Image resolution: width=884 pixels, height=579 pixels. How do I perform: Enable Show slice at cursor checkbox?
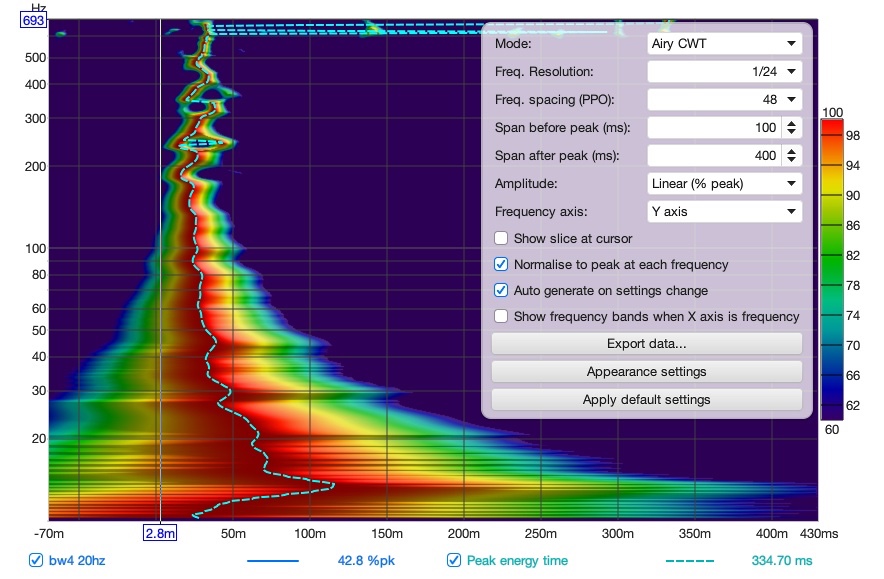501,238
